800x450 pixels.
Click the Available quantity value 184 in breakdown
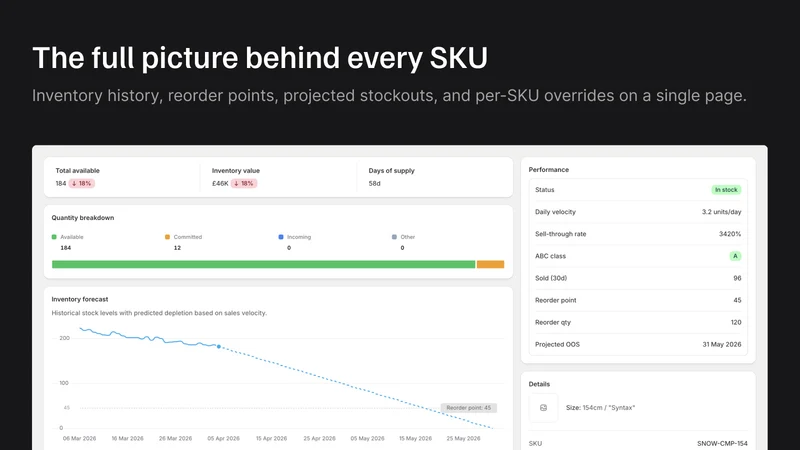click(66, 247)
